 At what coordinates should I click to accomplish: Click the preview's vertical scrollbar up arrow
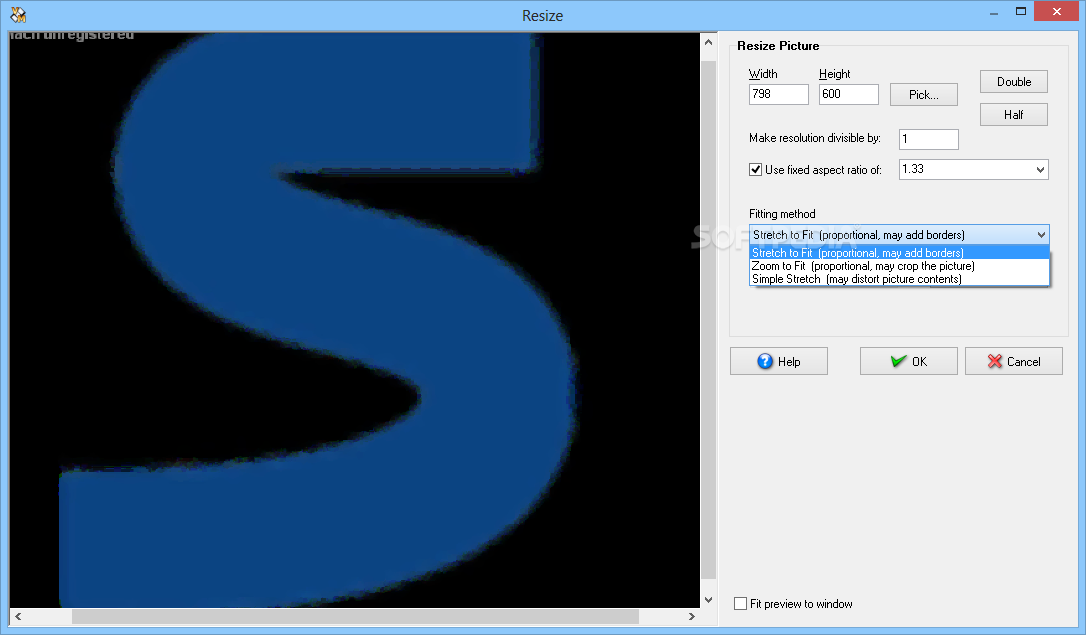click(x=708, y=42)
